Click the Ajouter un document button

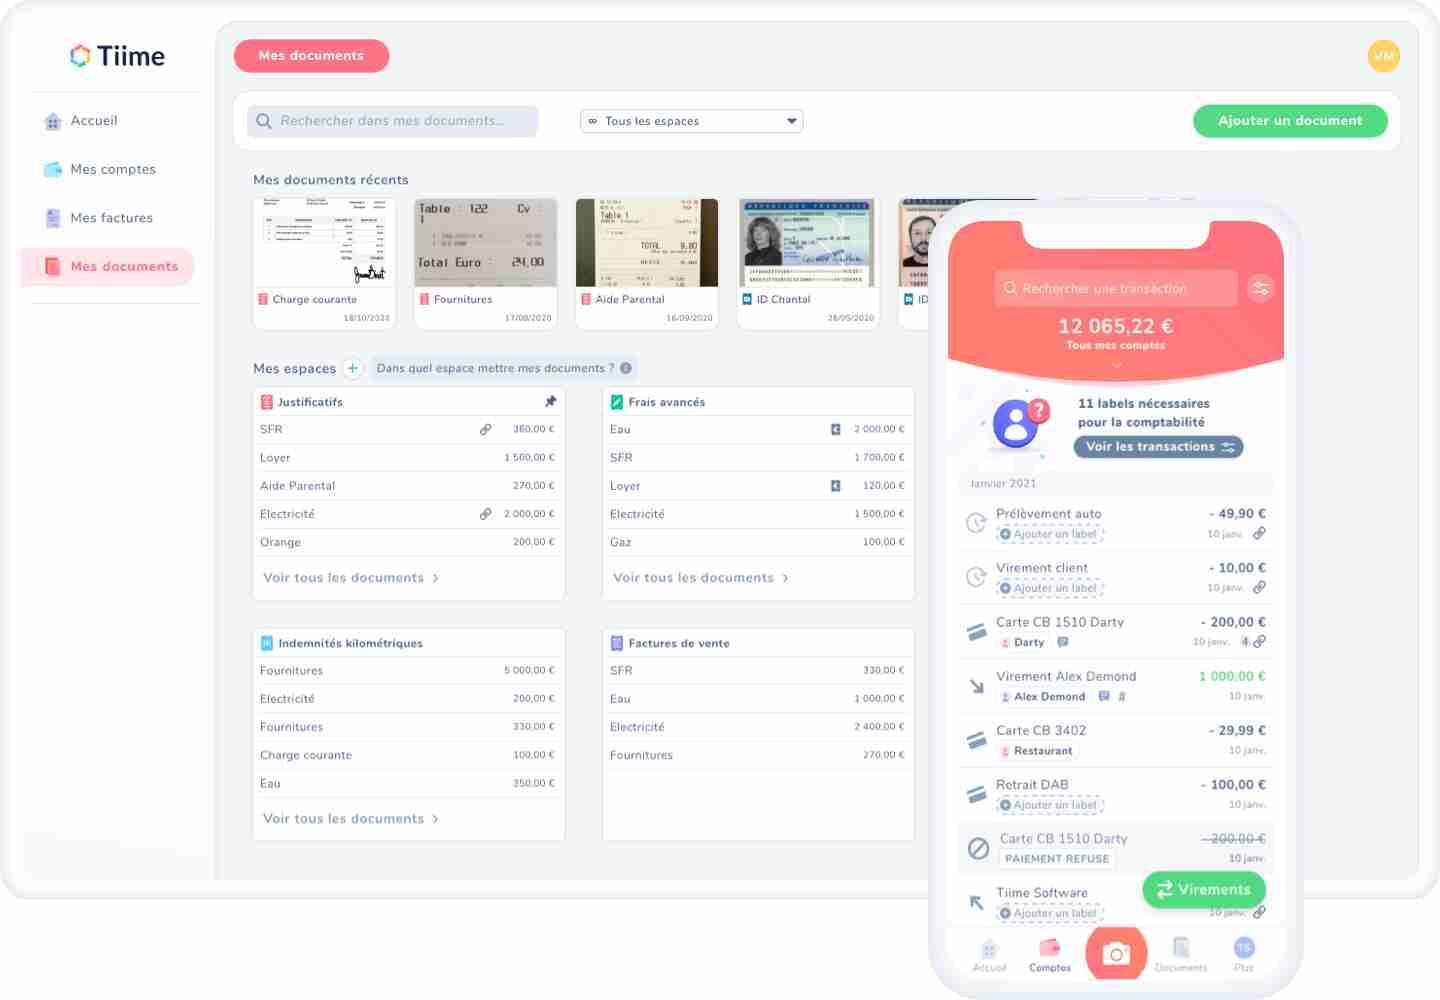pos(1289,121)
